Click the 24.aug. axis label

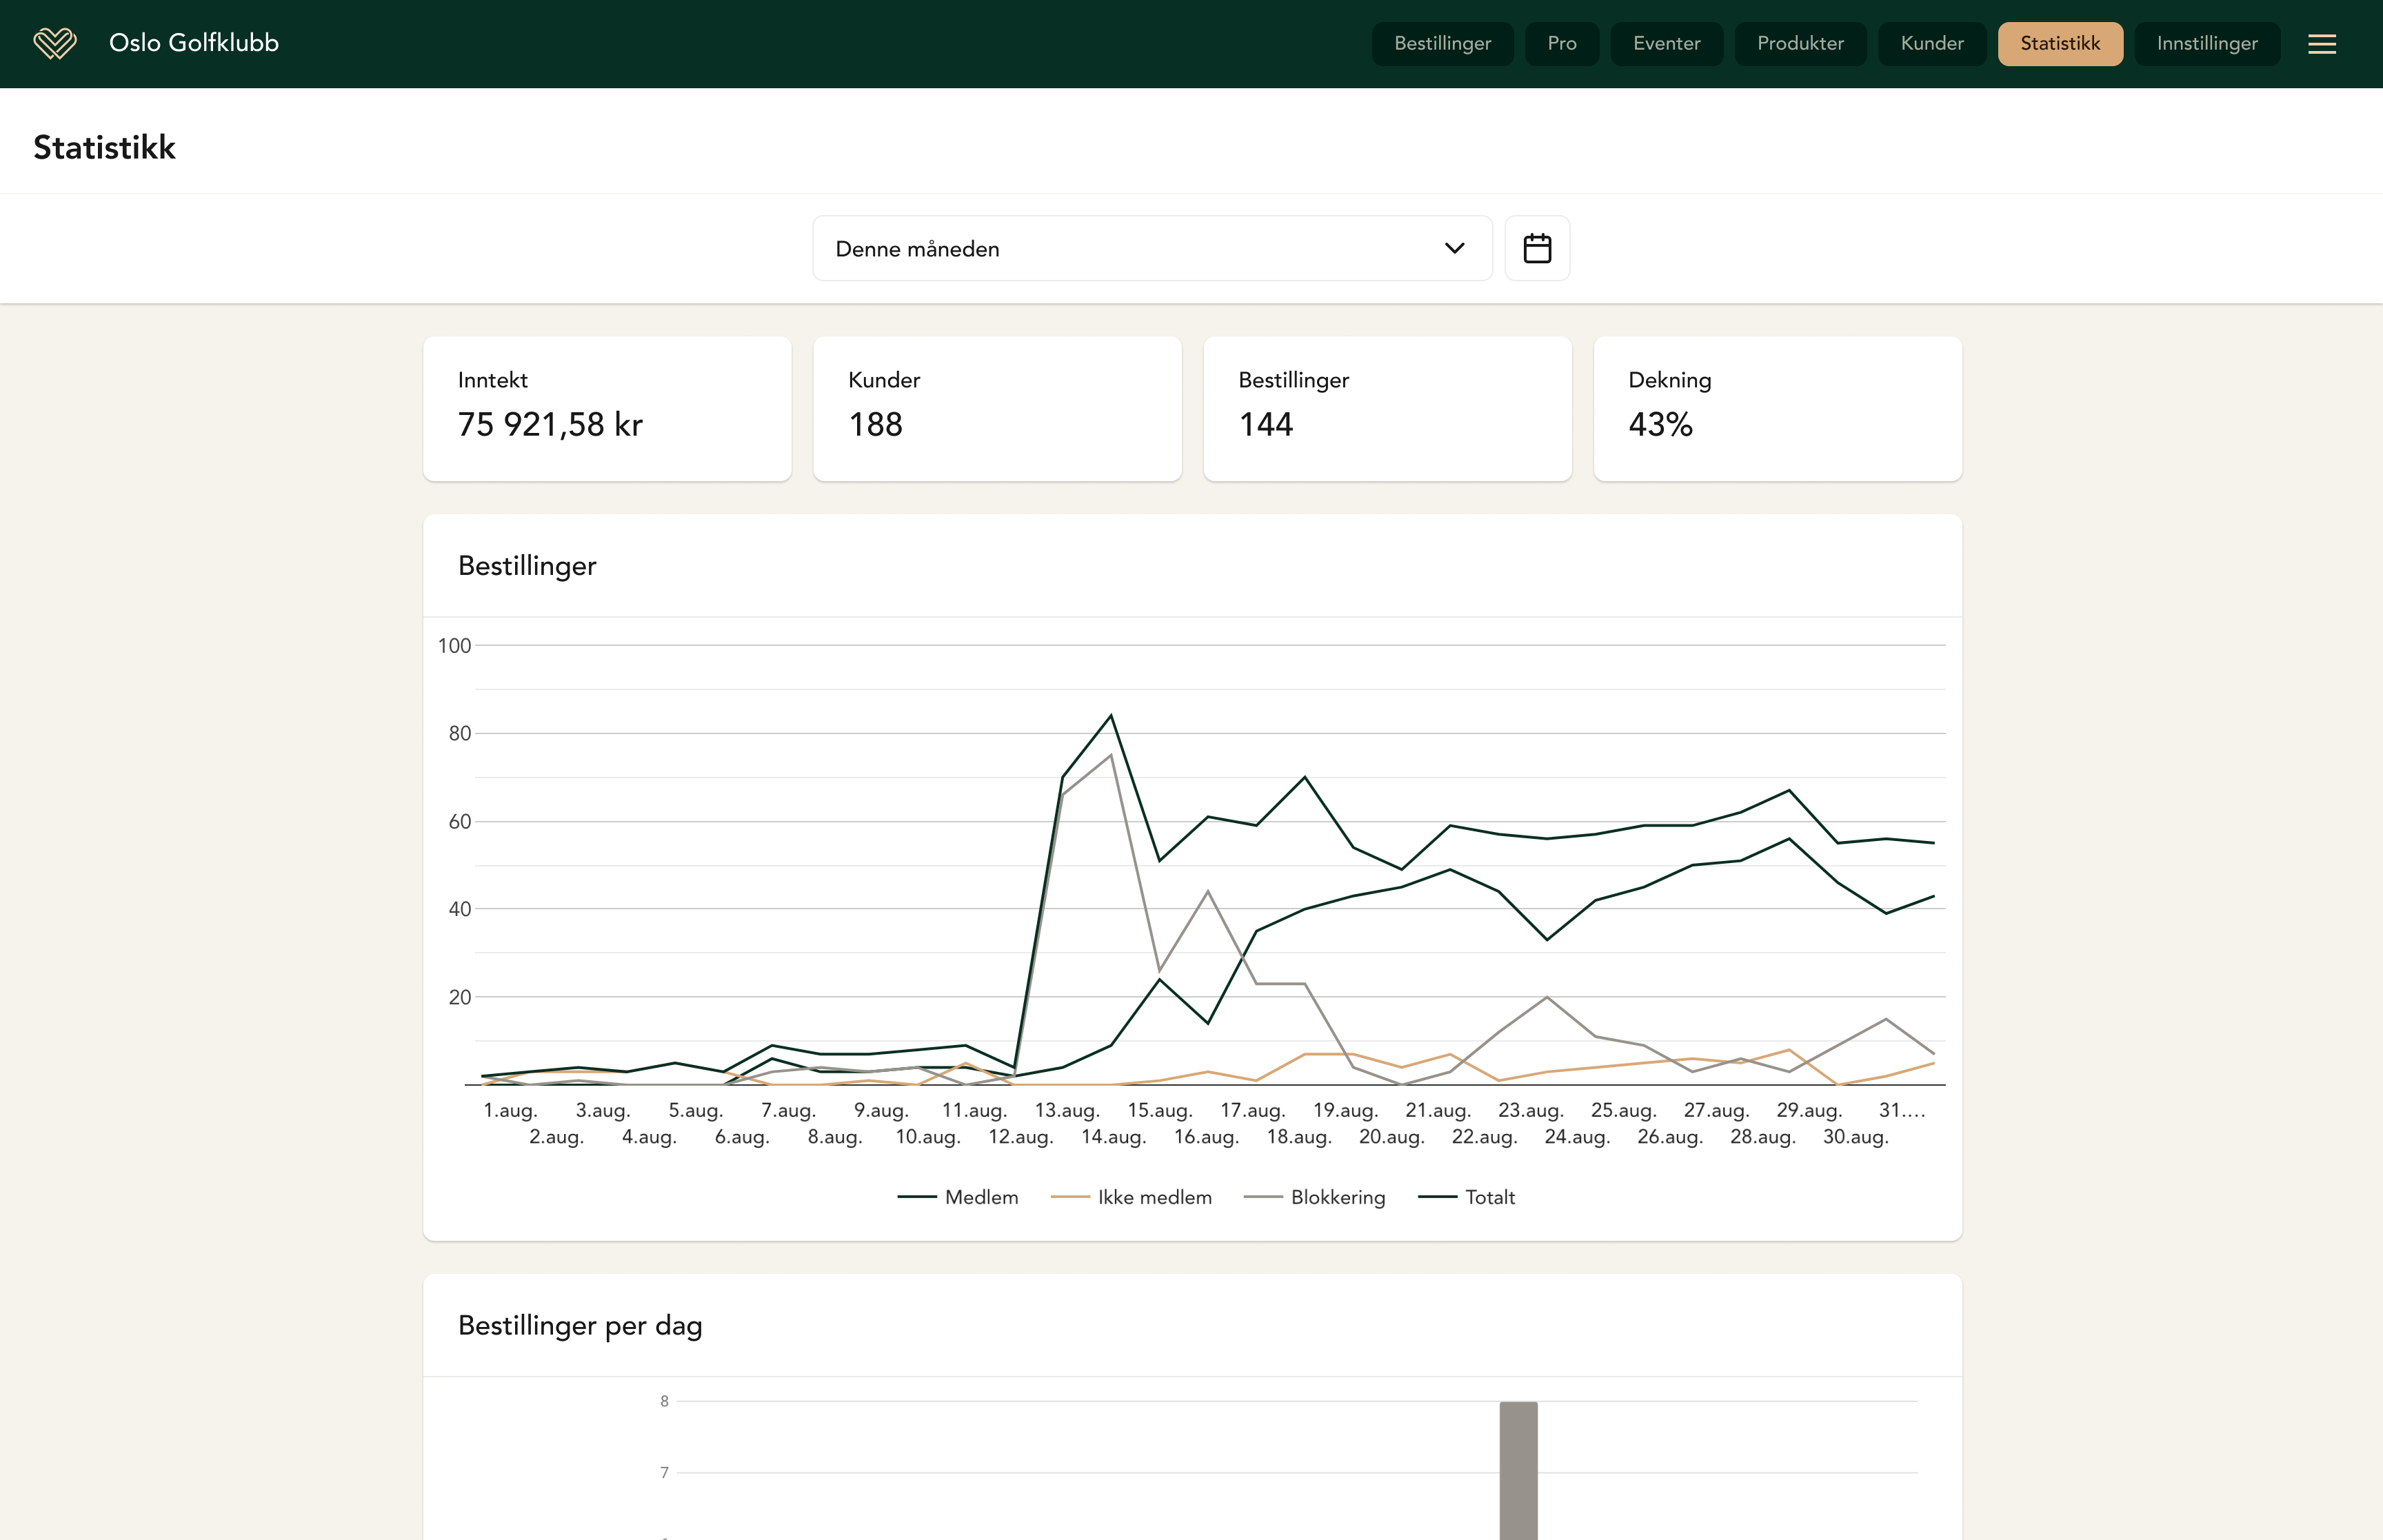(1577, 1137)
